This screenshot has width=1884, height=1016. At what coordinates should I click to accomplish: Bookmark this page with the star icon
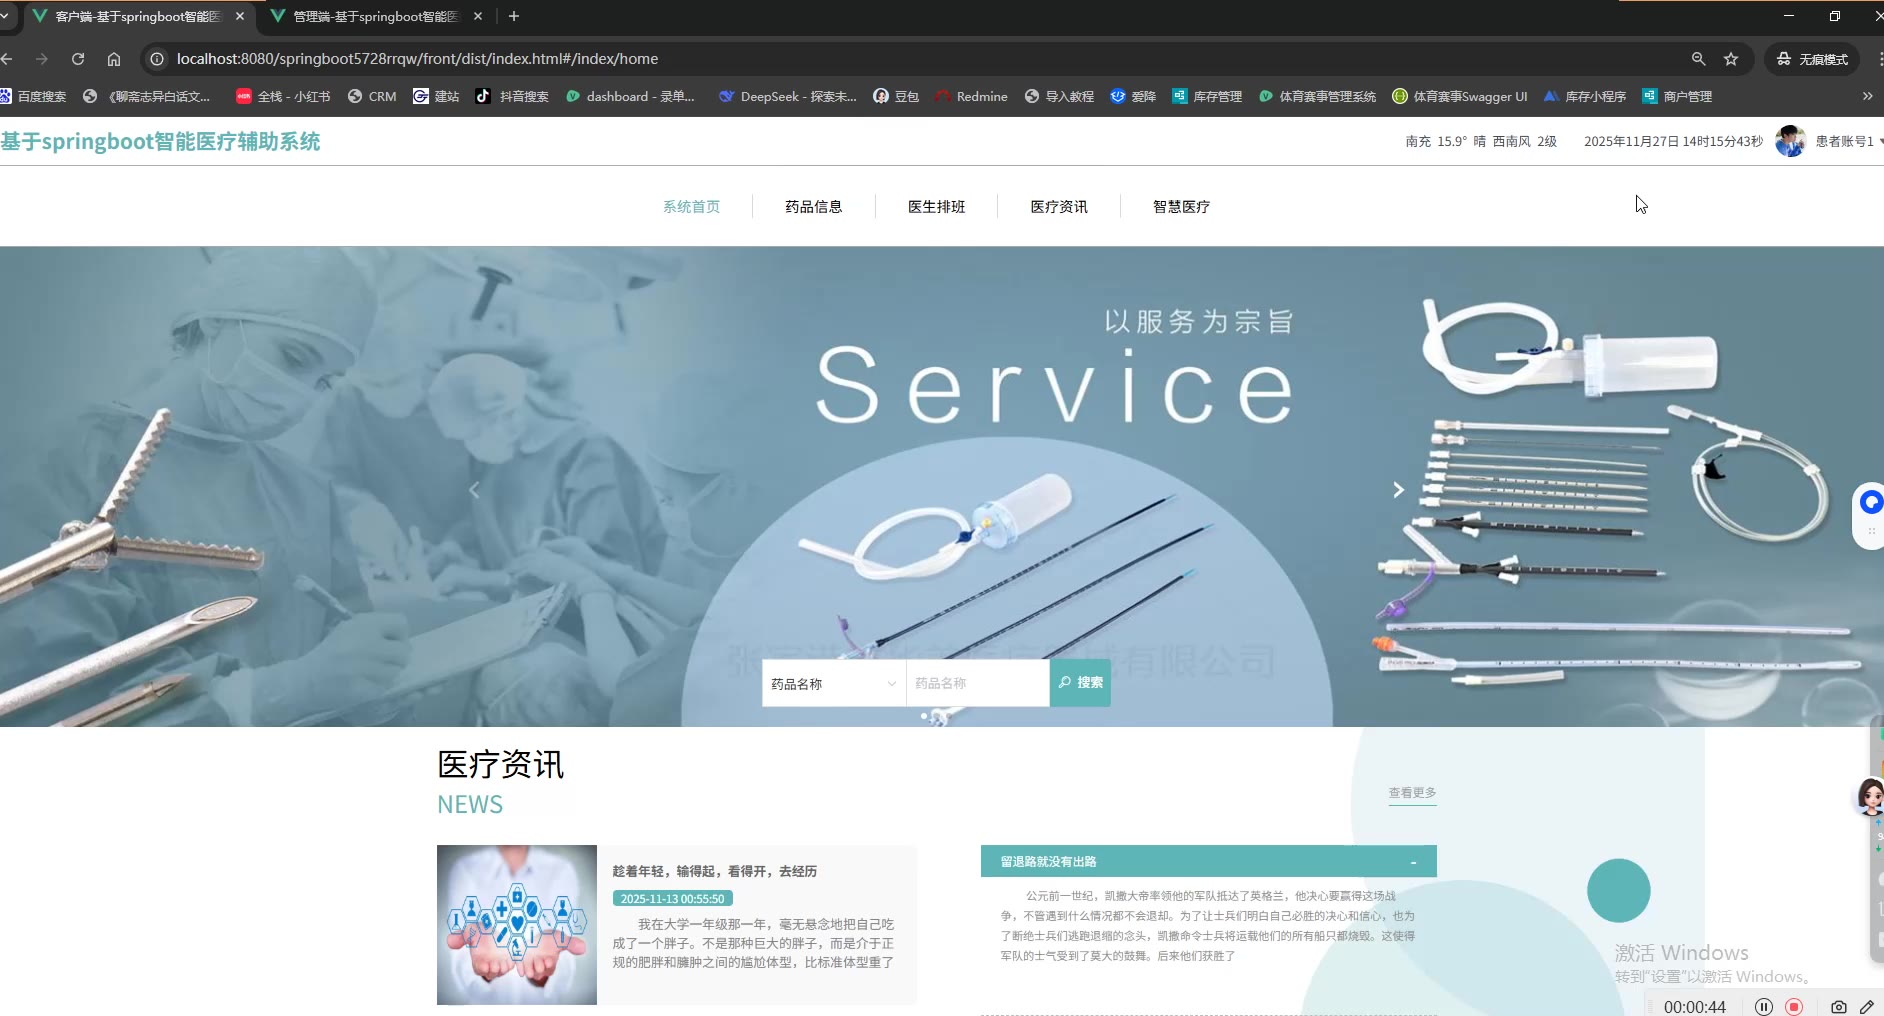pos(1731,59)
